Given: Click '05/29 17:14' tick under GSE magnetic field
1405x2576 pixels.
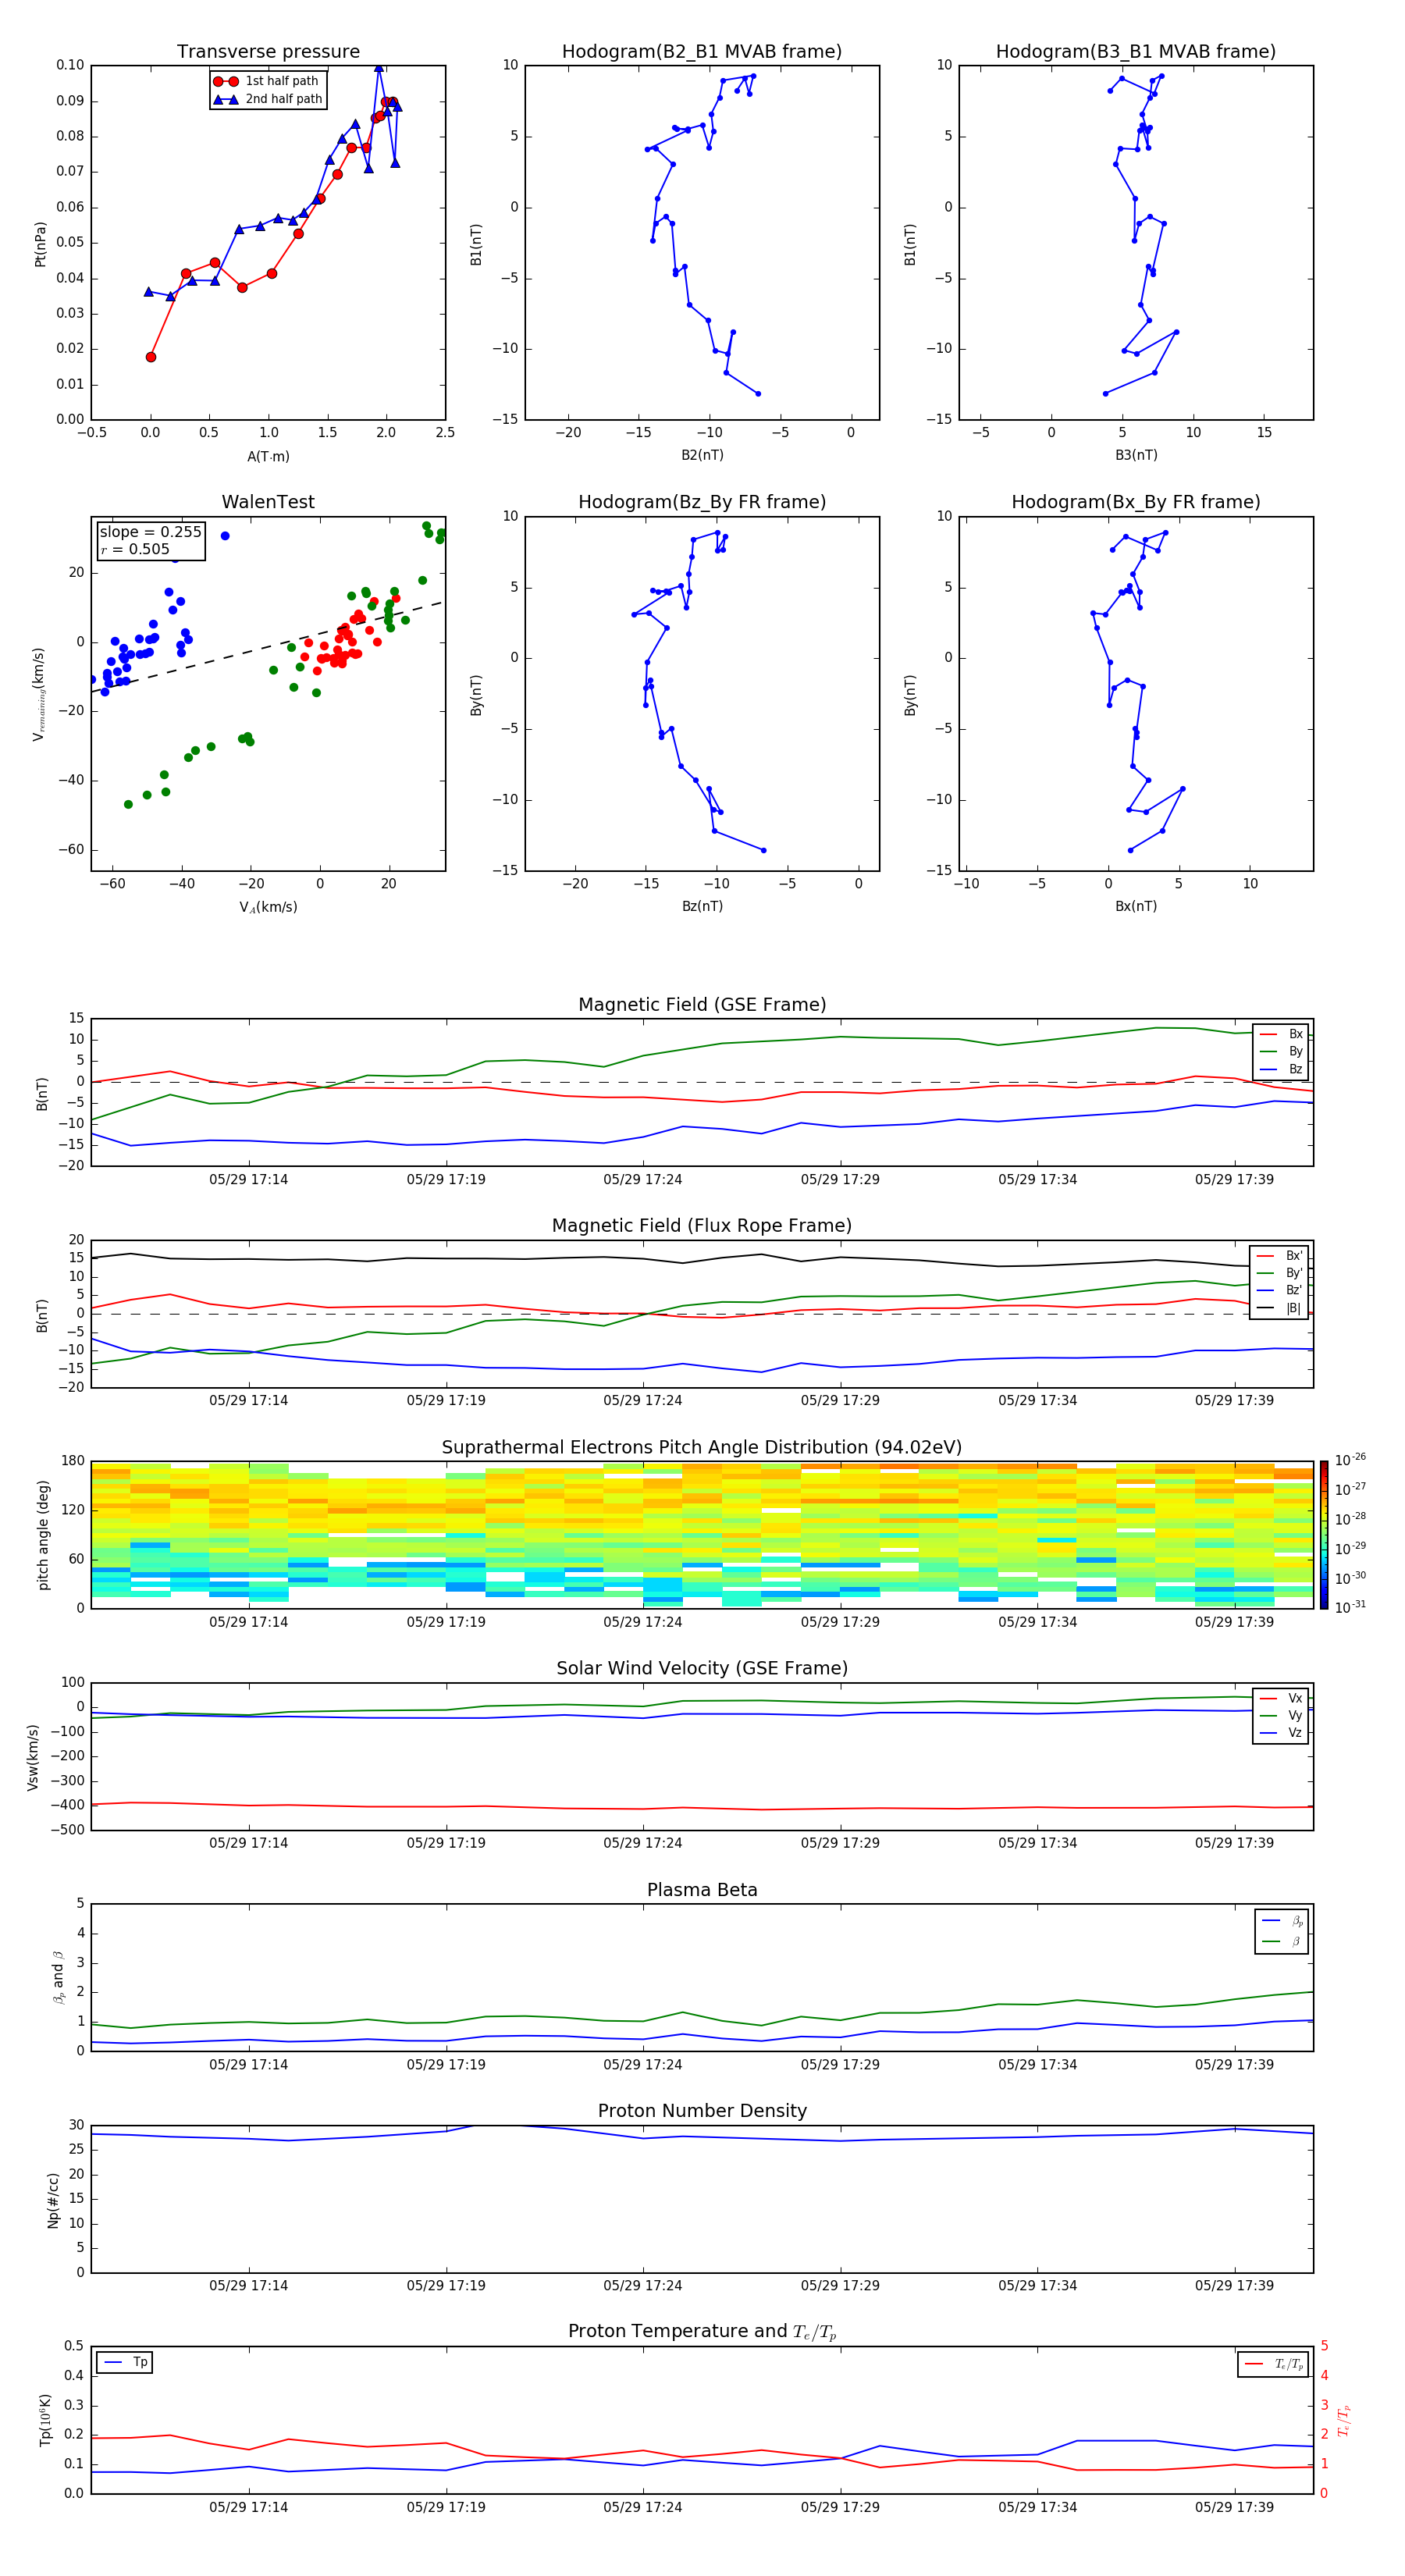Looking at the screenshot, I should click(x=248, y=1180).
